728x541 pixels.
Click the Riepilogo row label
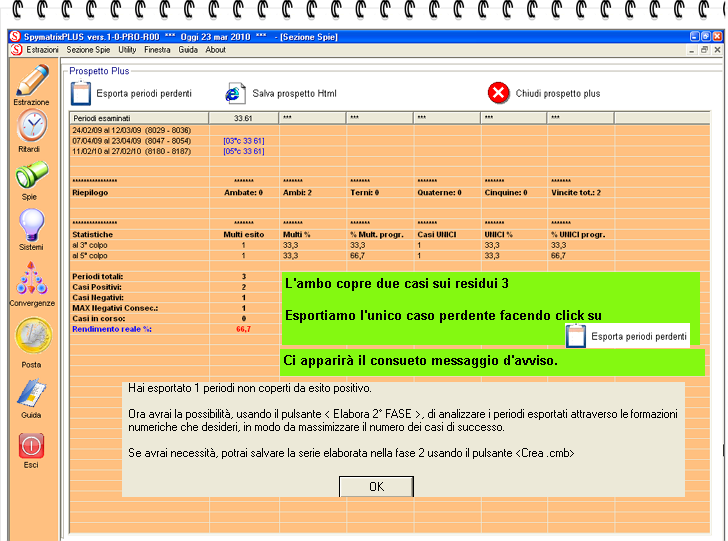click(x=90, y=192)
